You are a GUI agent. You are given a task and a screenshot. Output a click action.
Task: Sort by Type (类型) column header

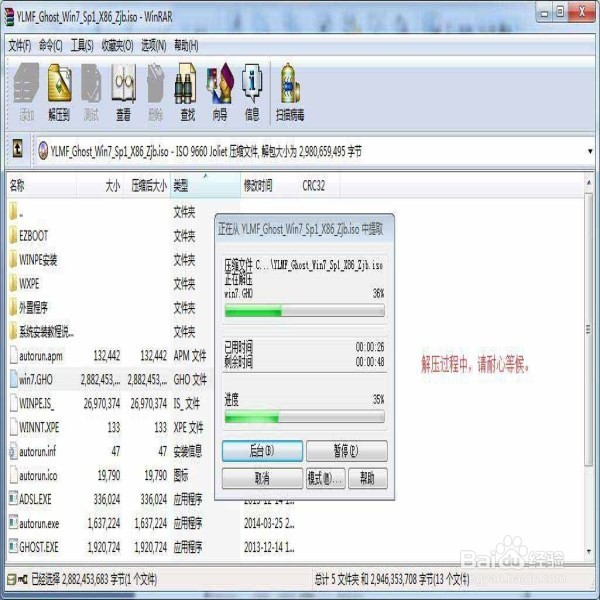[205, 186]
